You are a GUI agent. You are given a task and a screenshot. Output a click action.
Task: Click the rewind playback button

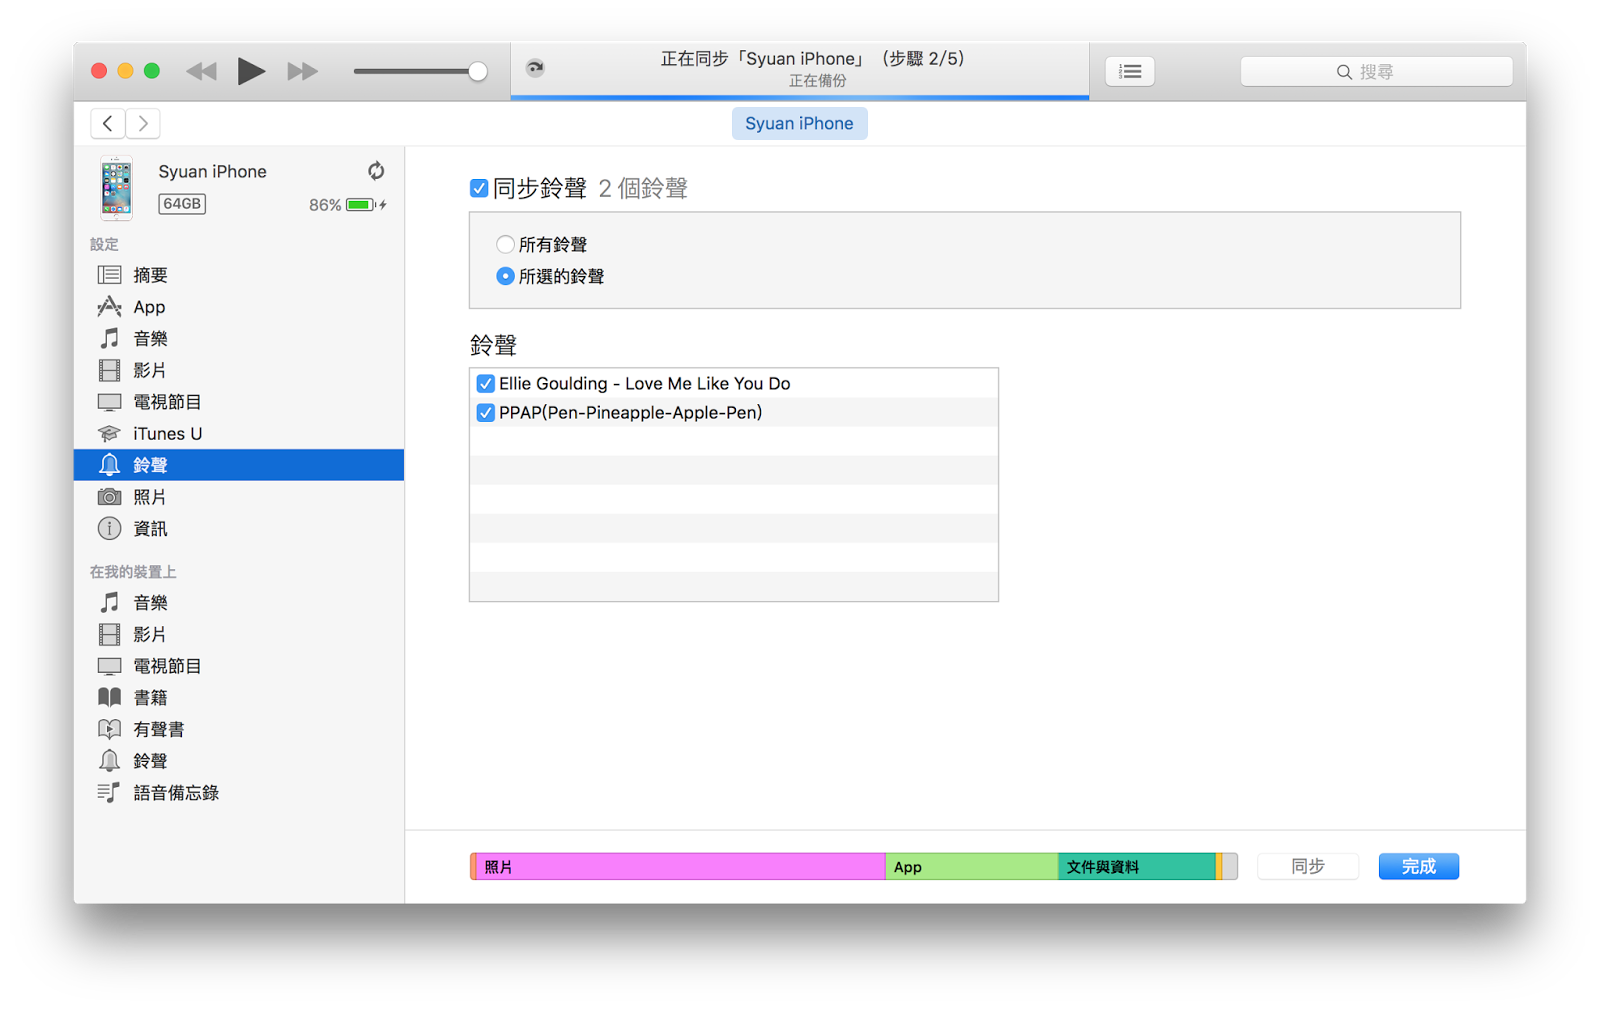click(201, 71)
